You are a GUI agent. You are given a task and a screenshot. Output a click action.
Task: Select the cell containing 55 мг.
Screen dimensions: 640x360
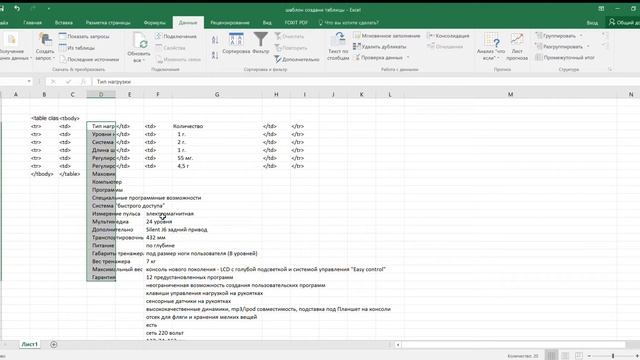[217, 158]
